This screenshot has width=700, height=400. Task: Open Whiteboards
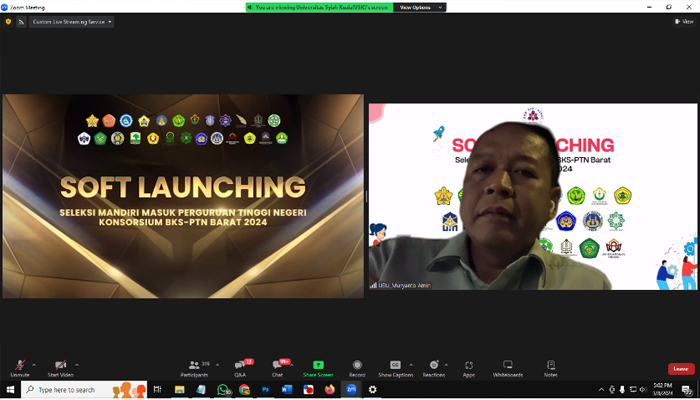[x=508, y=368]
